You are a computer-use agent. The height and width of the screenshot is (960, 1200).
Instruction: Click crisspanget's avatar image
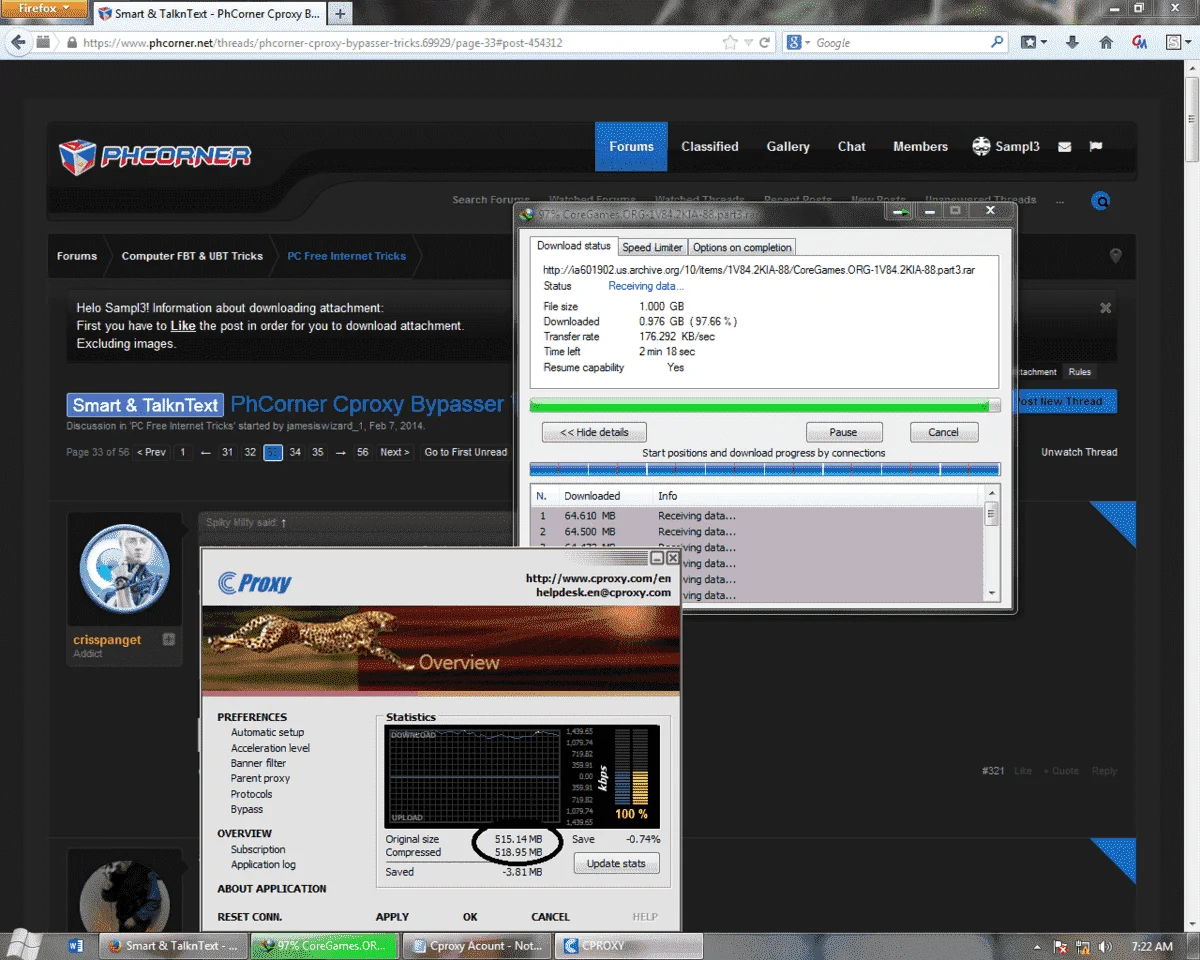(x=125, y=568)
